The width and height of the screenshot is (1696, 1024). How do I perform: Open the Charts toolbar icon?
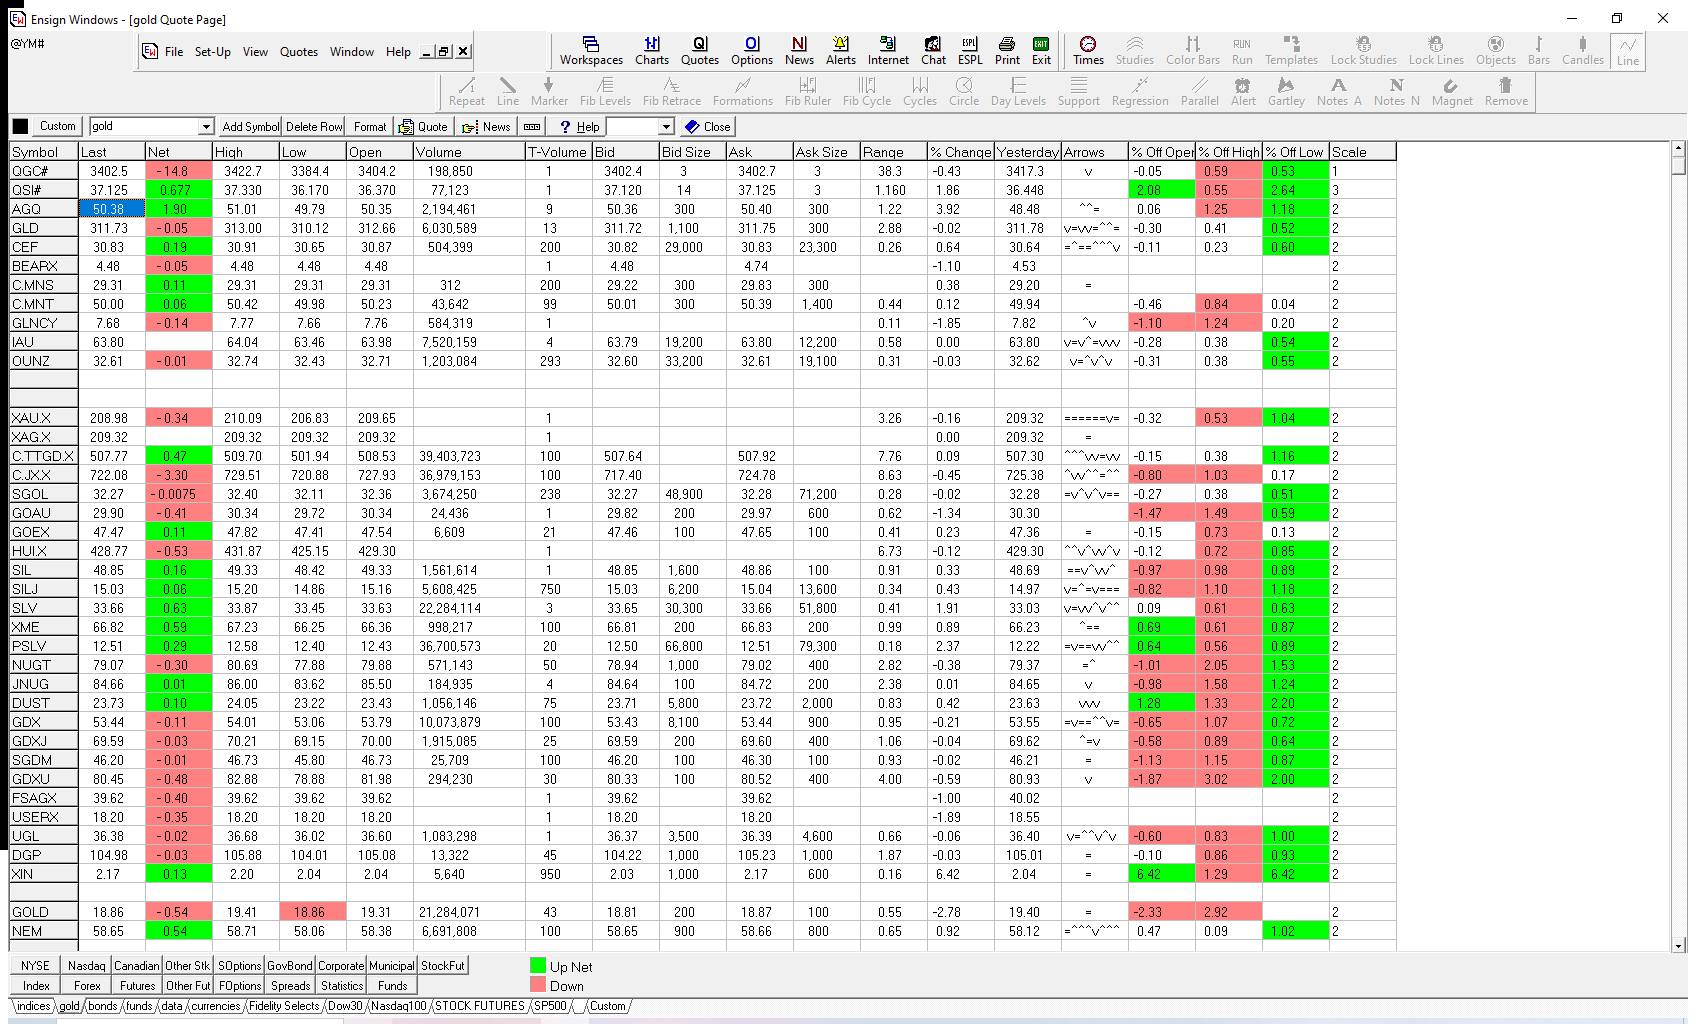point(652,51)
